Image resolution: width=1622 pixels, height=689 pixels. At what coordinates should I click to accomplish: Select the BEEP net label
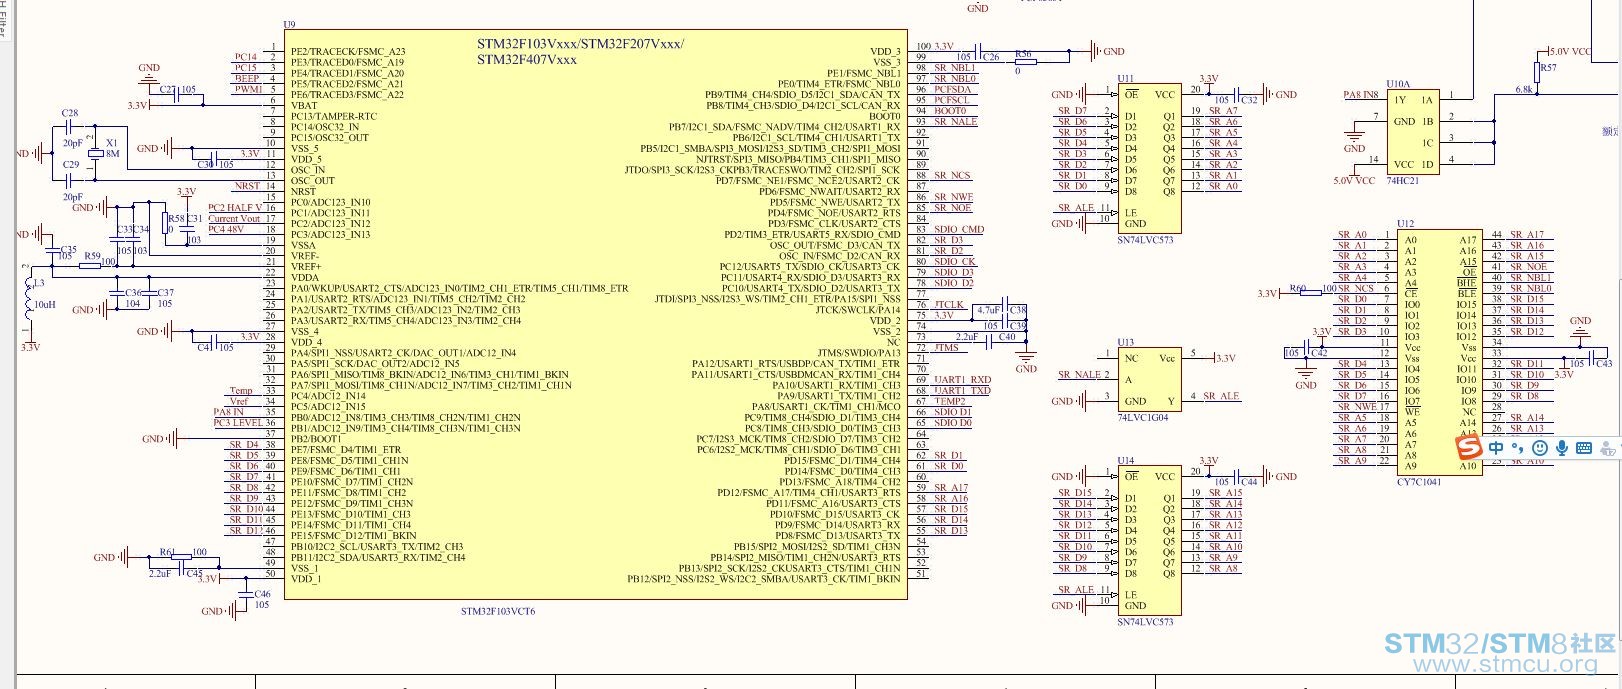click(247, 78)
